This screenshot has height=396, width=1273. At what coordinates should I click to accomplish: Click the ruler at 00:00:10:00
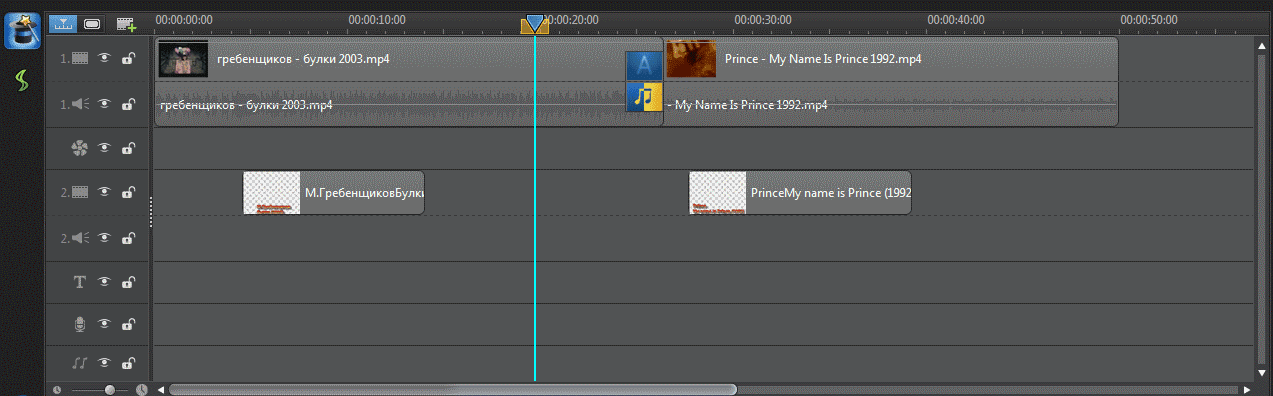377,19
